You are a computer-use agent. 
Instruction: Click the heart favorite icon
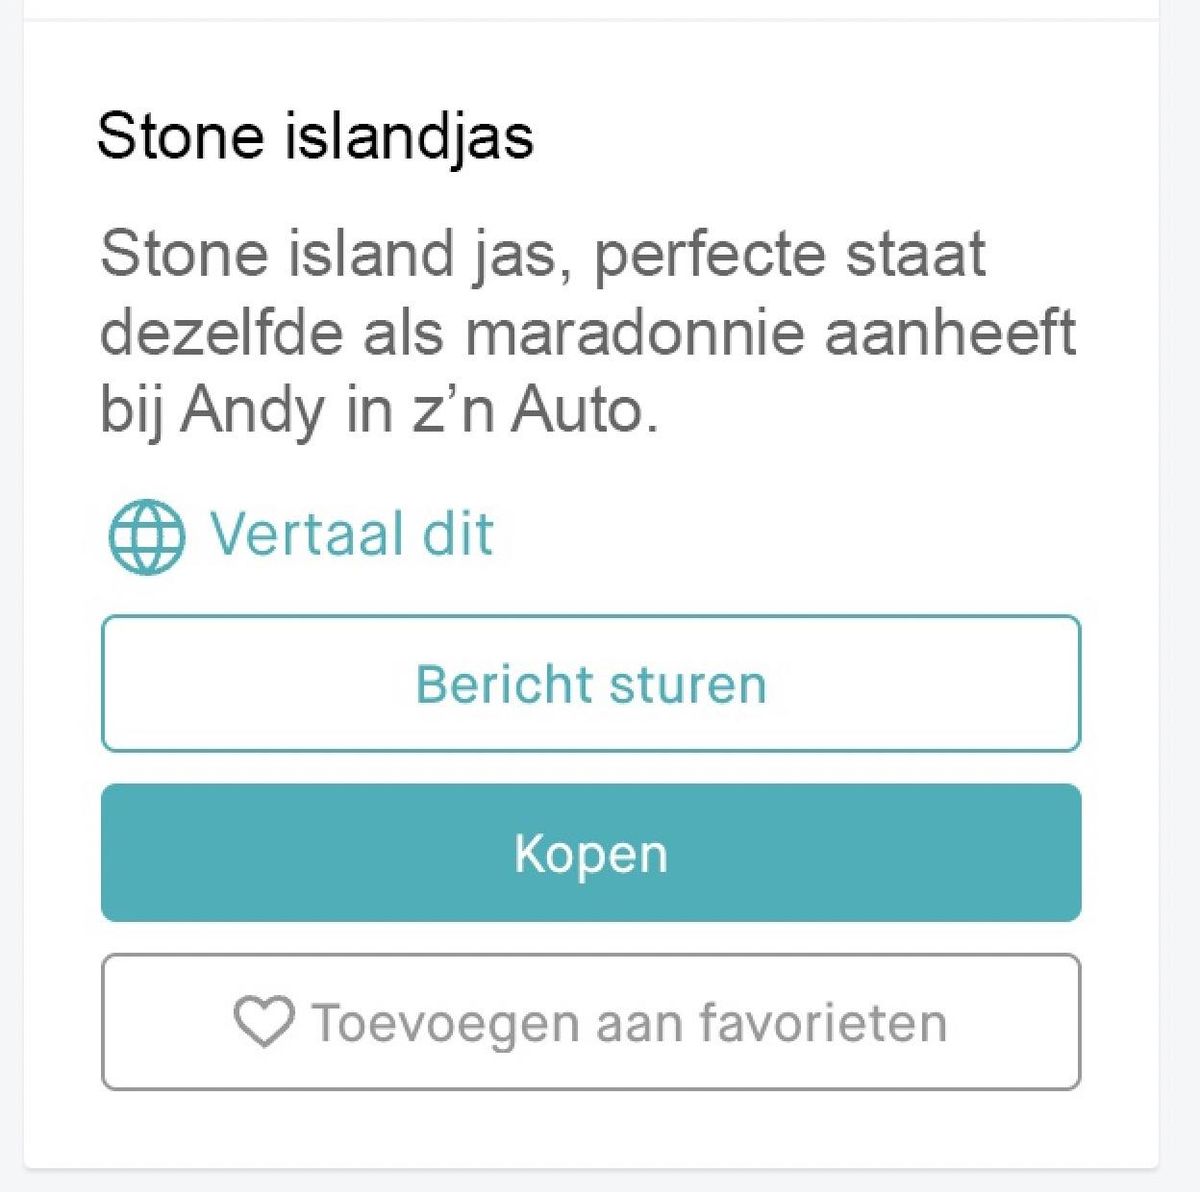263,1021
